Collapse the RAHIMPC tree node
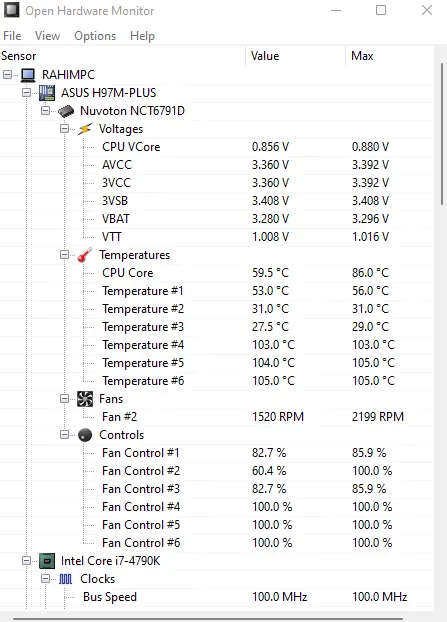Image resolution: width=447 pixels, height=622 pixels. (x=8, y=74)
